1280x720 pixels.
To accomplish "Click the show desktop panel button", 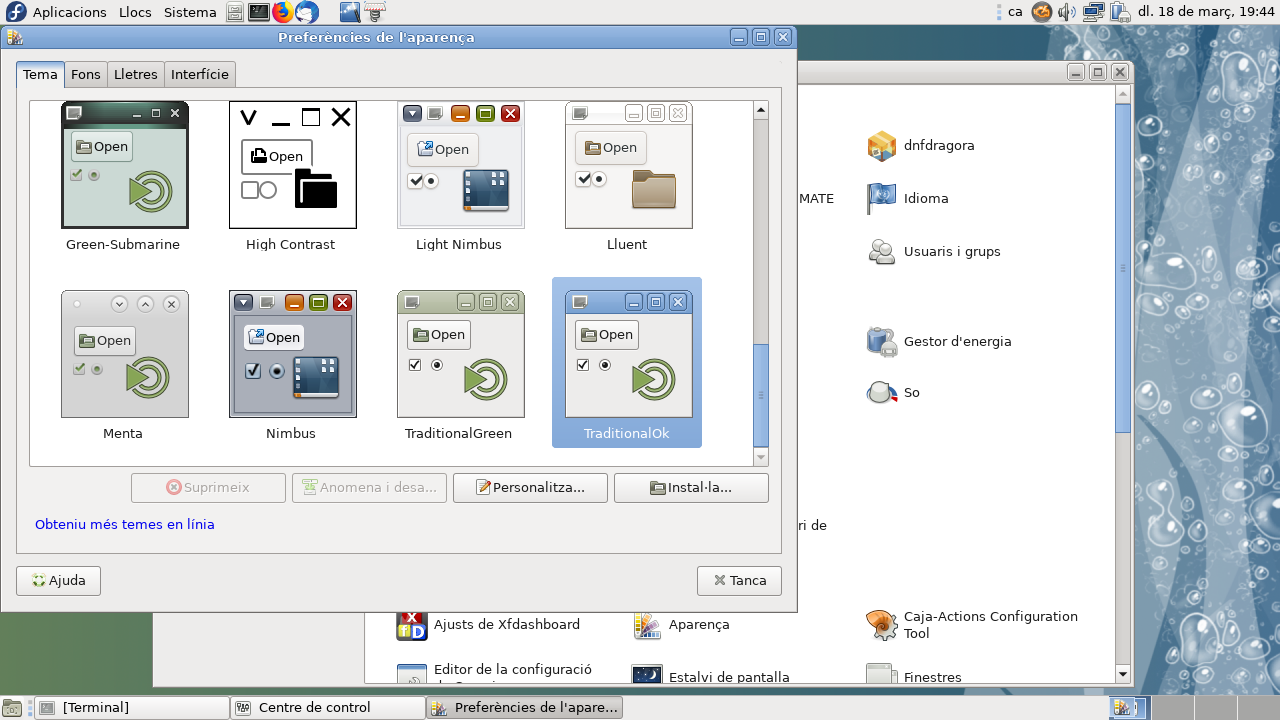I will point(12,708).
